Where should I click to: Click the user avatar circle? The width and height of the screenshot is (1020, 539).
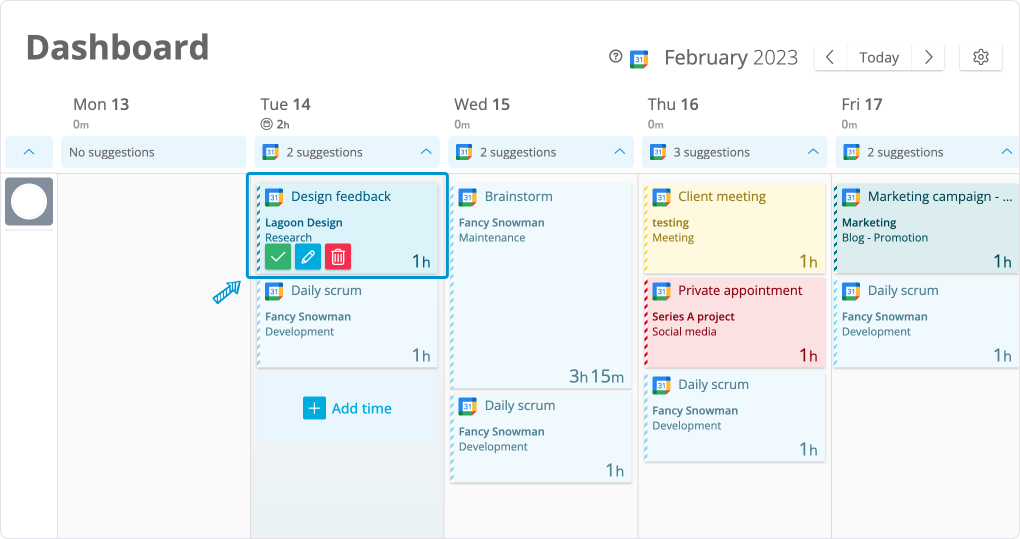pos(28,202)
